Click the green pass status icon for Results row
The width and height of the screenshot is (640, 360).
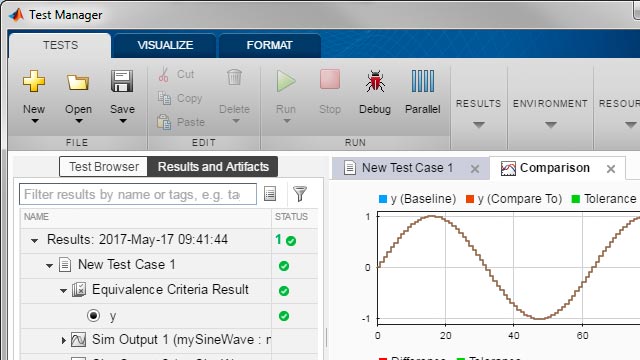(x=291, y=241)
